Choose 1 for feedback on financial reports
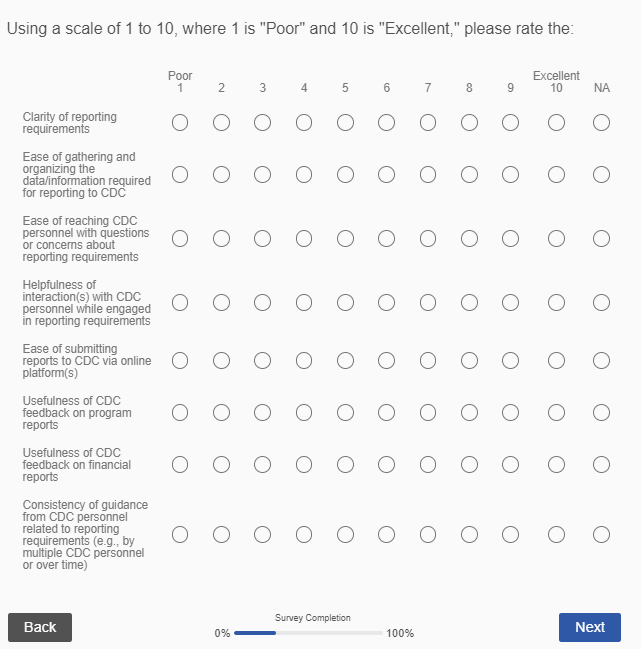 180,464
